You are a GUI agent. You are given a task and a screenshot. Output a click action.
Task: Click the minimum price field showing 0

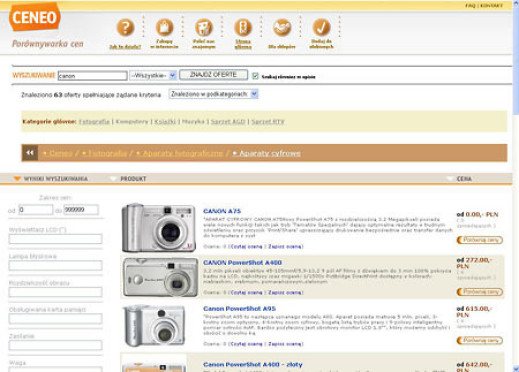point(36,210)
